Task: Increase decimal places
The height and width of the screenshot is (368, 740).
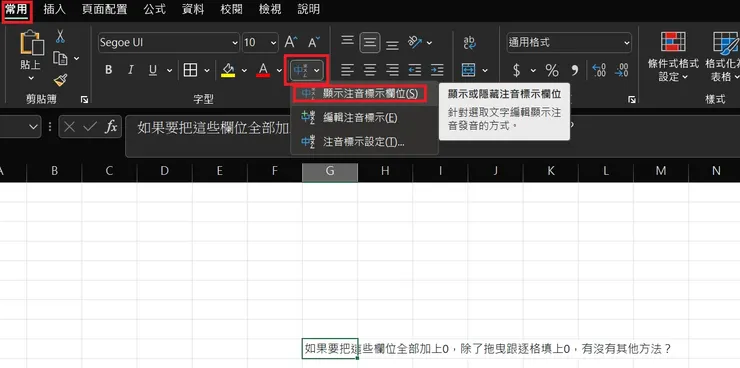Action: (x=599, y=70)
